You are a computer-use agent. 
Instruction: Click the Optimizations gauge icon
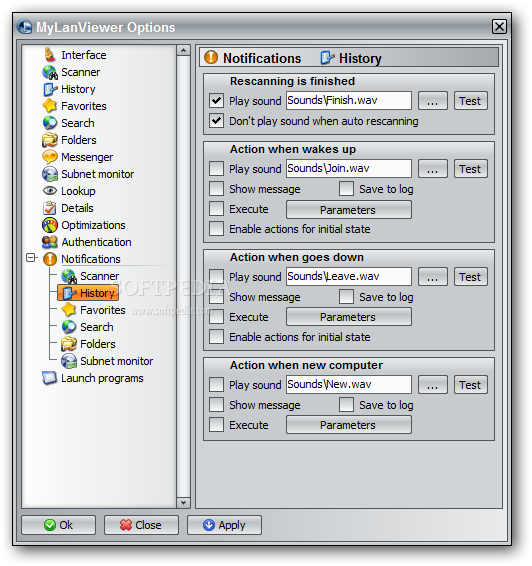(x=50, y=225)
